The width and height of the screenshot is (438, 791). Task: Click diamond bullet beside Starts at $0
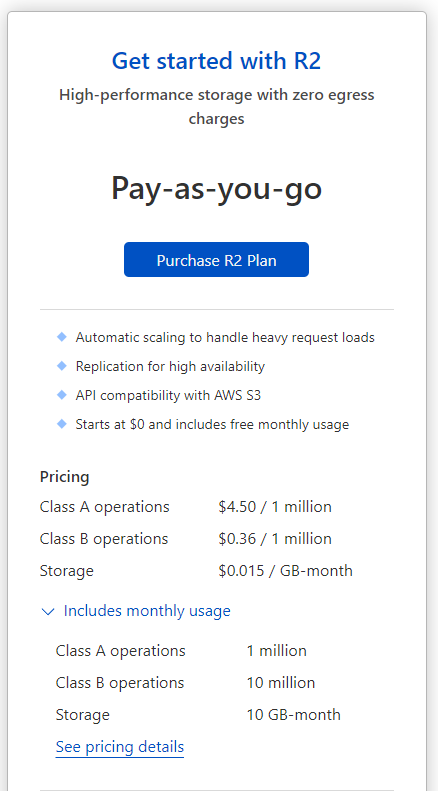(x=62, y=424)
